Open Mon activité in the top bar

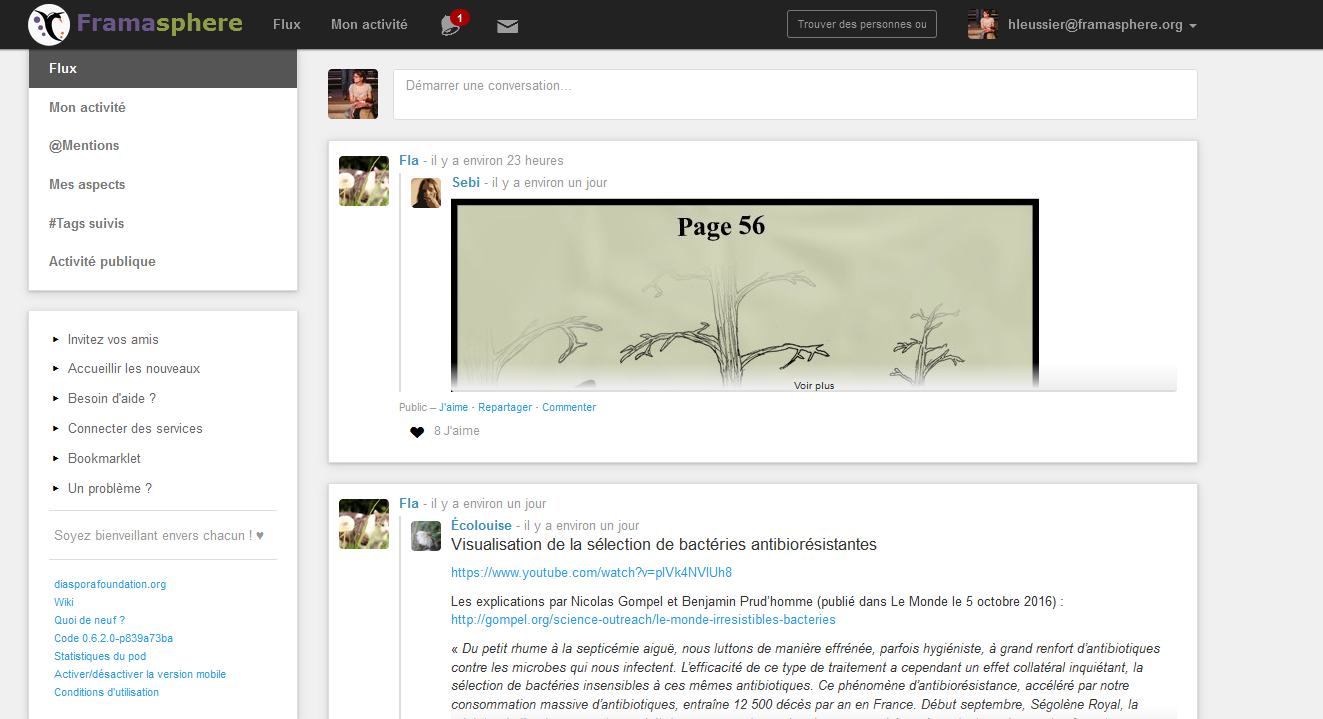(x=369, y=25)
